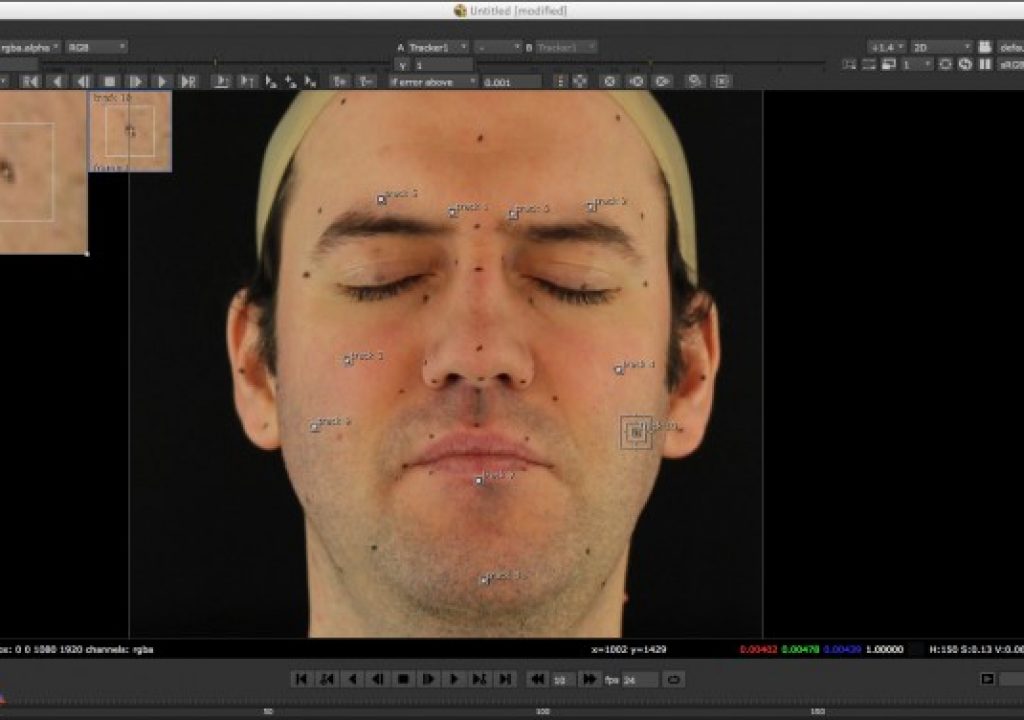
Task: Open the B input Tracker1 dropdown
Action: point(566,47)
